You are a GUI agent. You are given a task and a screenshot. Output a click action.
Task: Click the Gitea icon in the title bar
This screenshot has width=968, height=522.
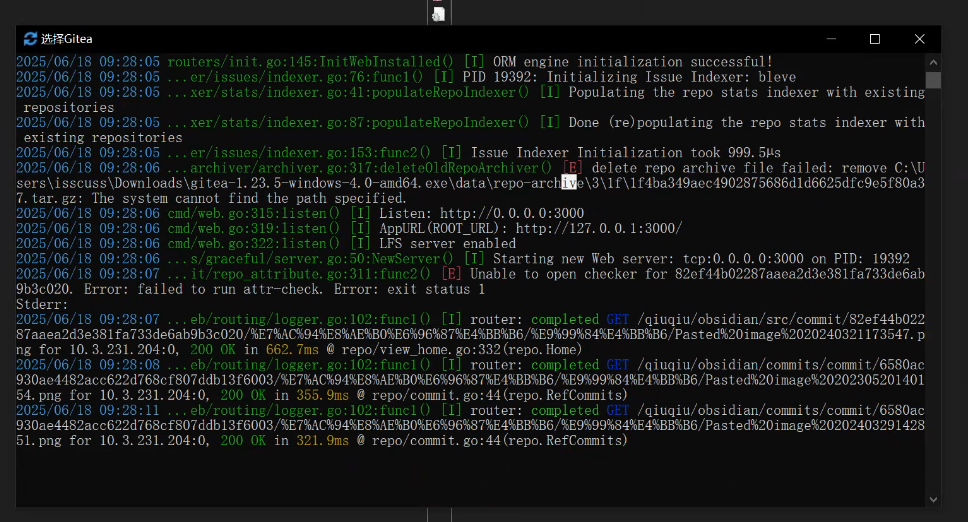(x=30, y=39)
